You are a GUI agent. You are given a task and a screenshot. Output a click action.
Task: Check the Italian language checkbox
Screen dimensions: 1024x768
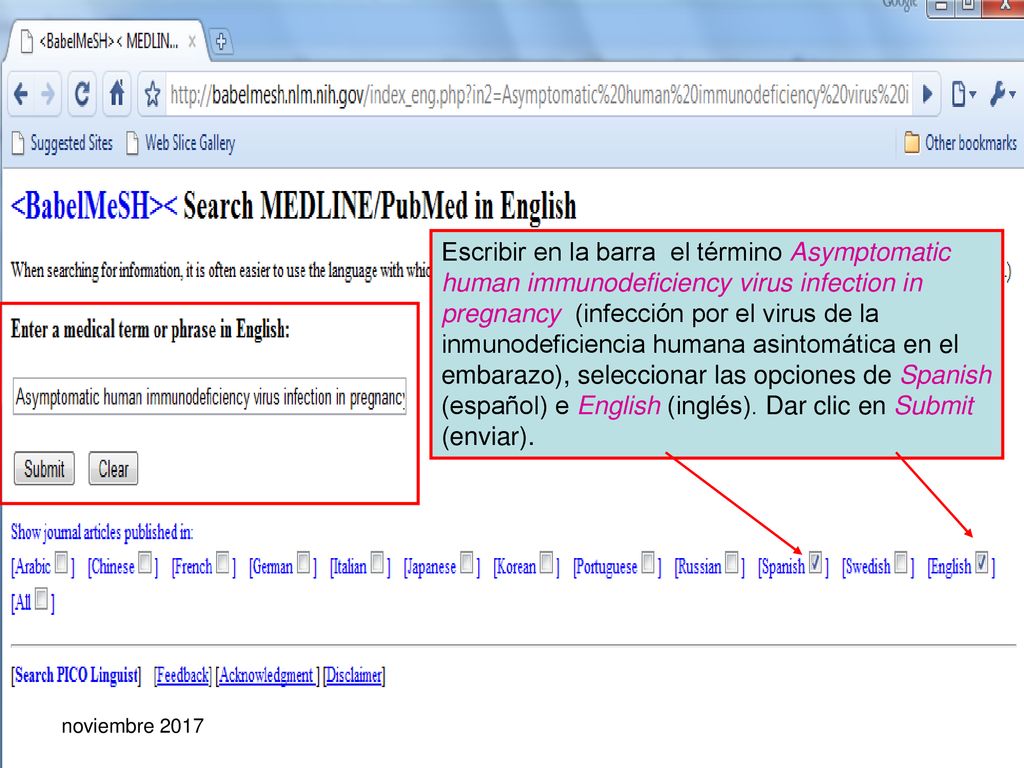click(x=377, y=562)
